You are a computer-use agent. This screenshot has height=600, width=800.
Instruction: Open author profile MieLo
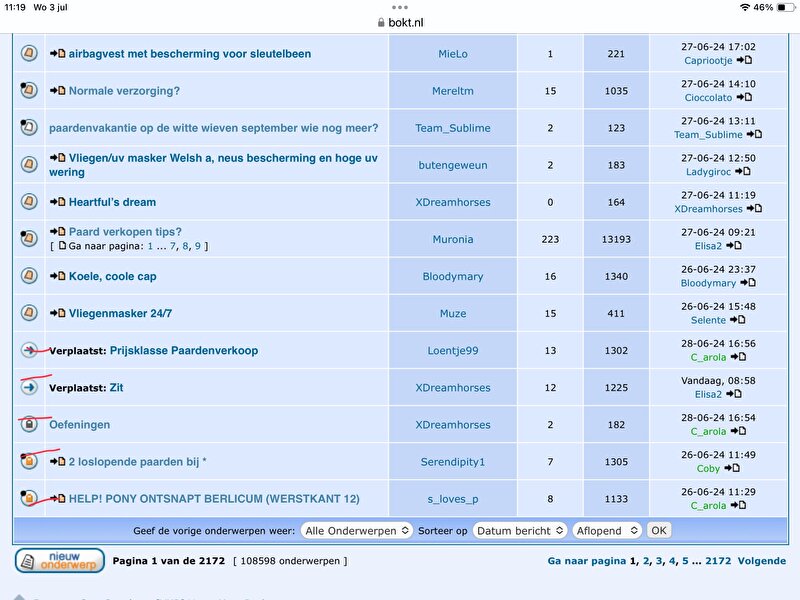click(x=453, y=54)
